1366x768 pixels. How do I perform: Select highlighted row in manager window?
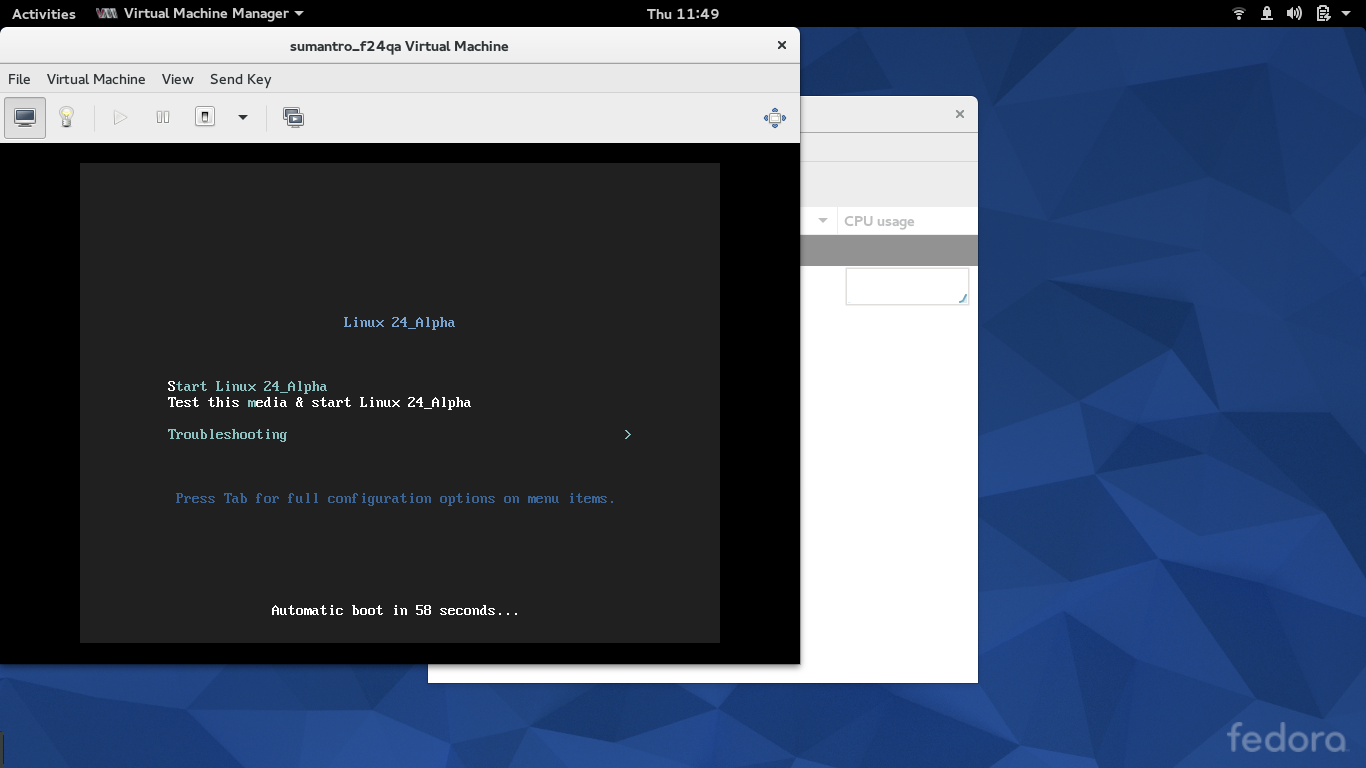pyautogui.click(x=889, y=250)
